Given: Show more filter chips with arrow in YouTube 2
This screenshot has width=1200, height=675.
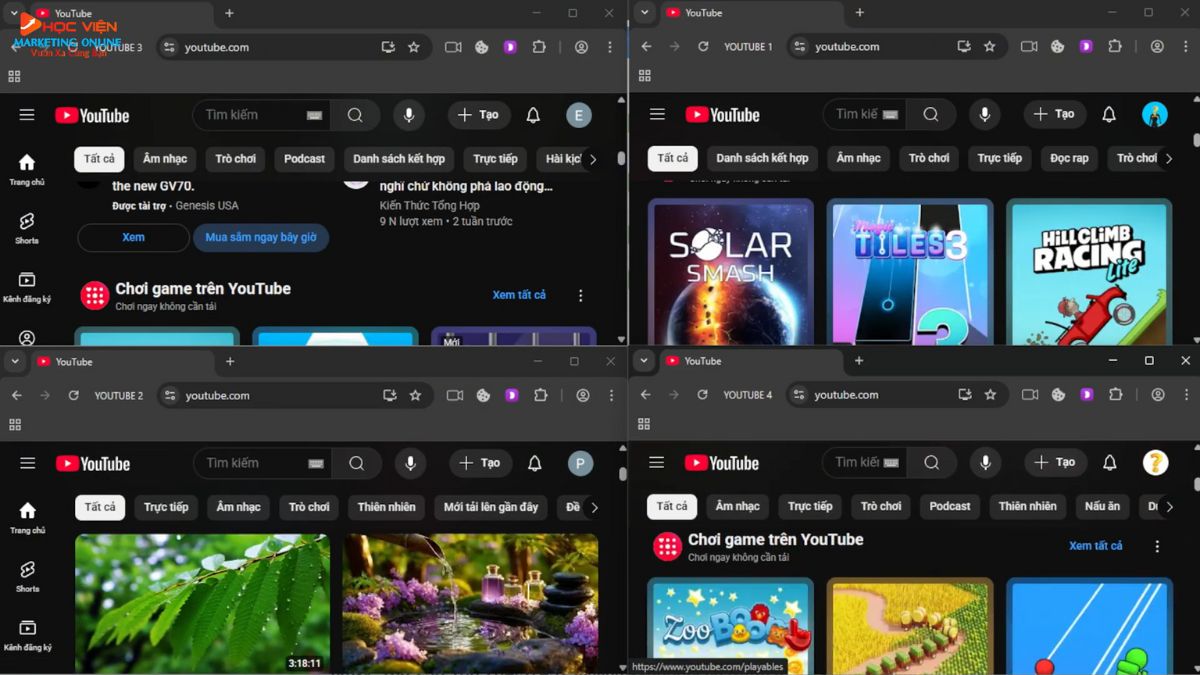Looking at the screenshot, I should (594, 507).
